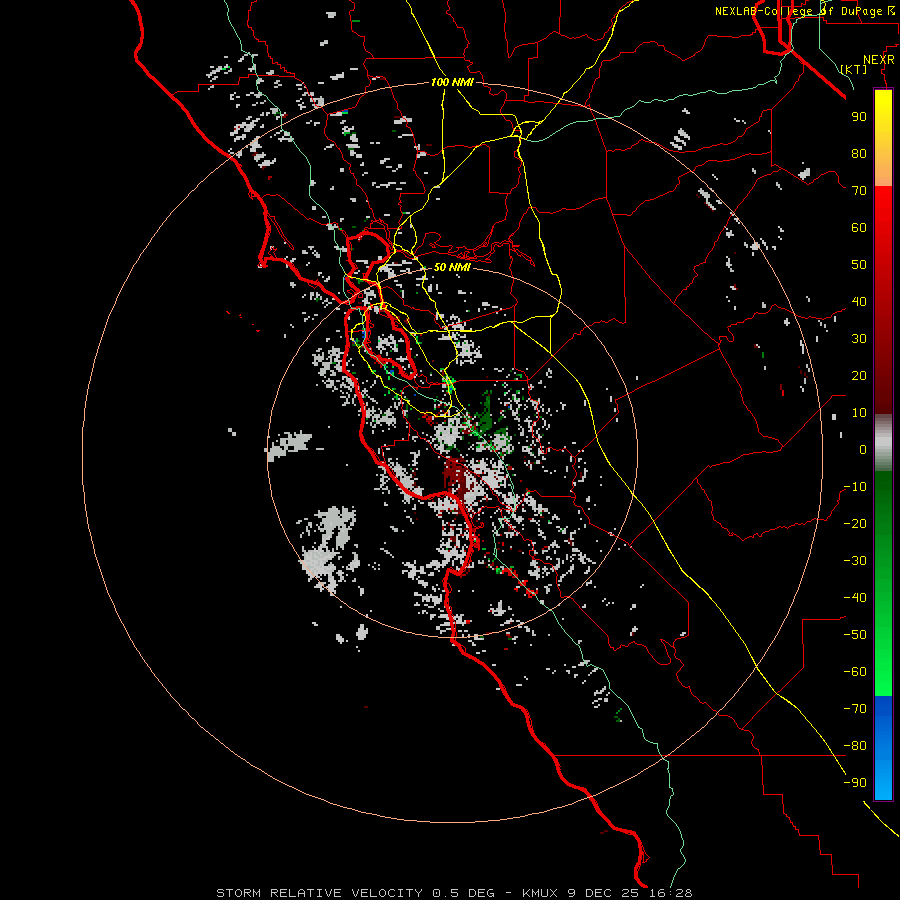Select the -80 value on velocity scale
This screenshot has height=900, width=900.
coord(855,746)
